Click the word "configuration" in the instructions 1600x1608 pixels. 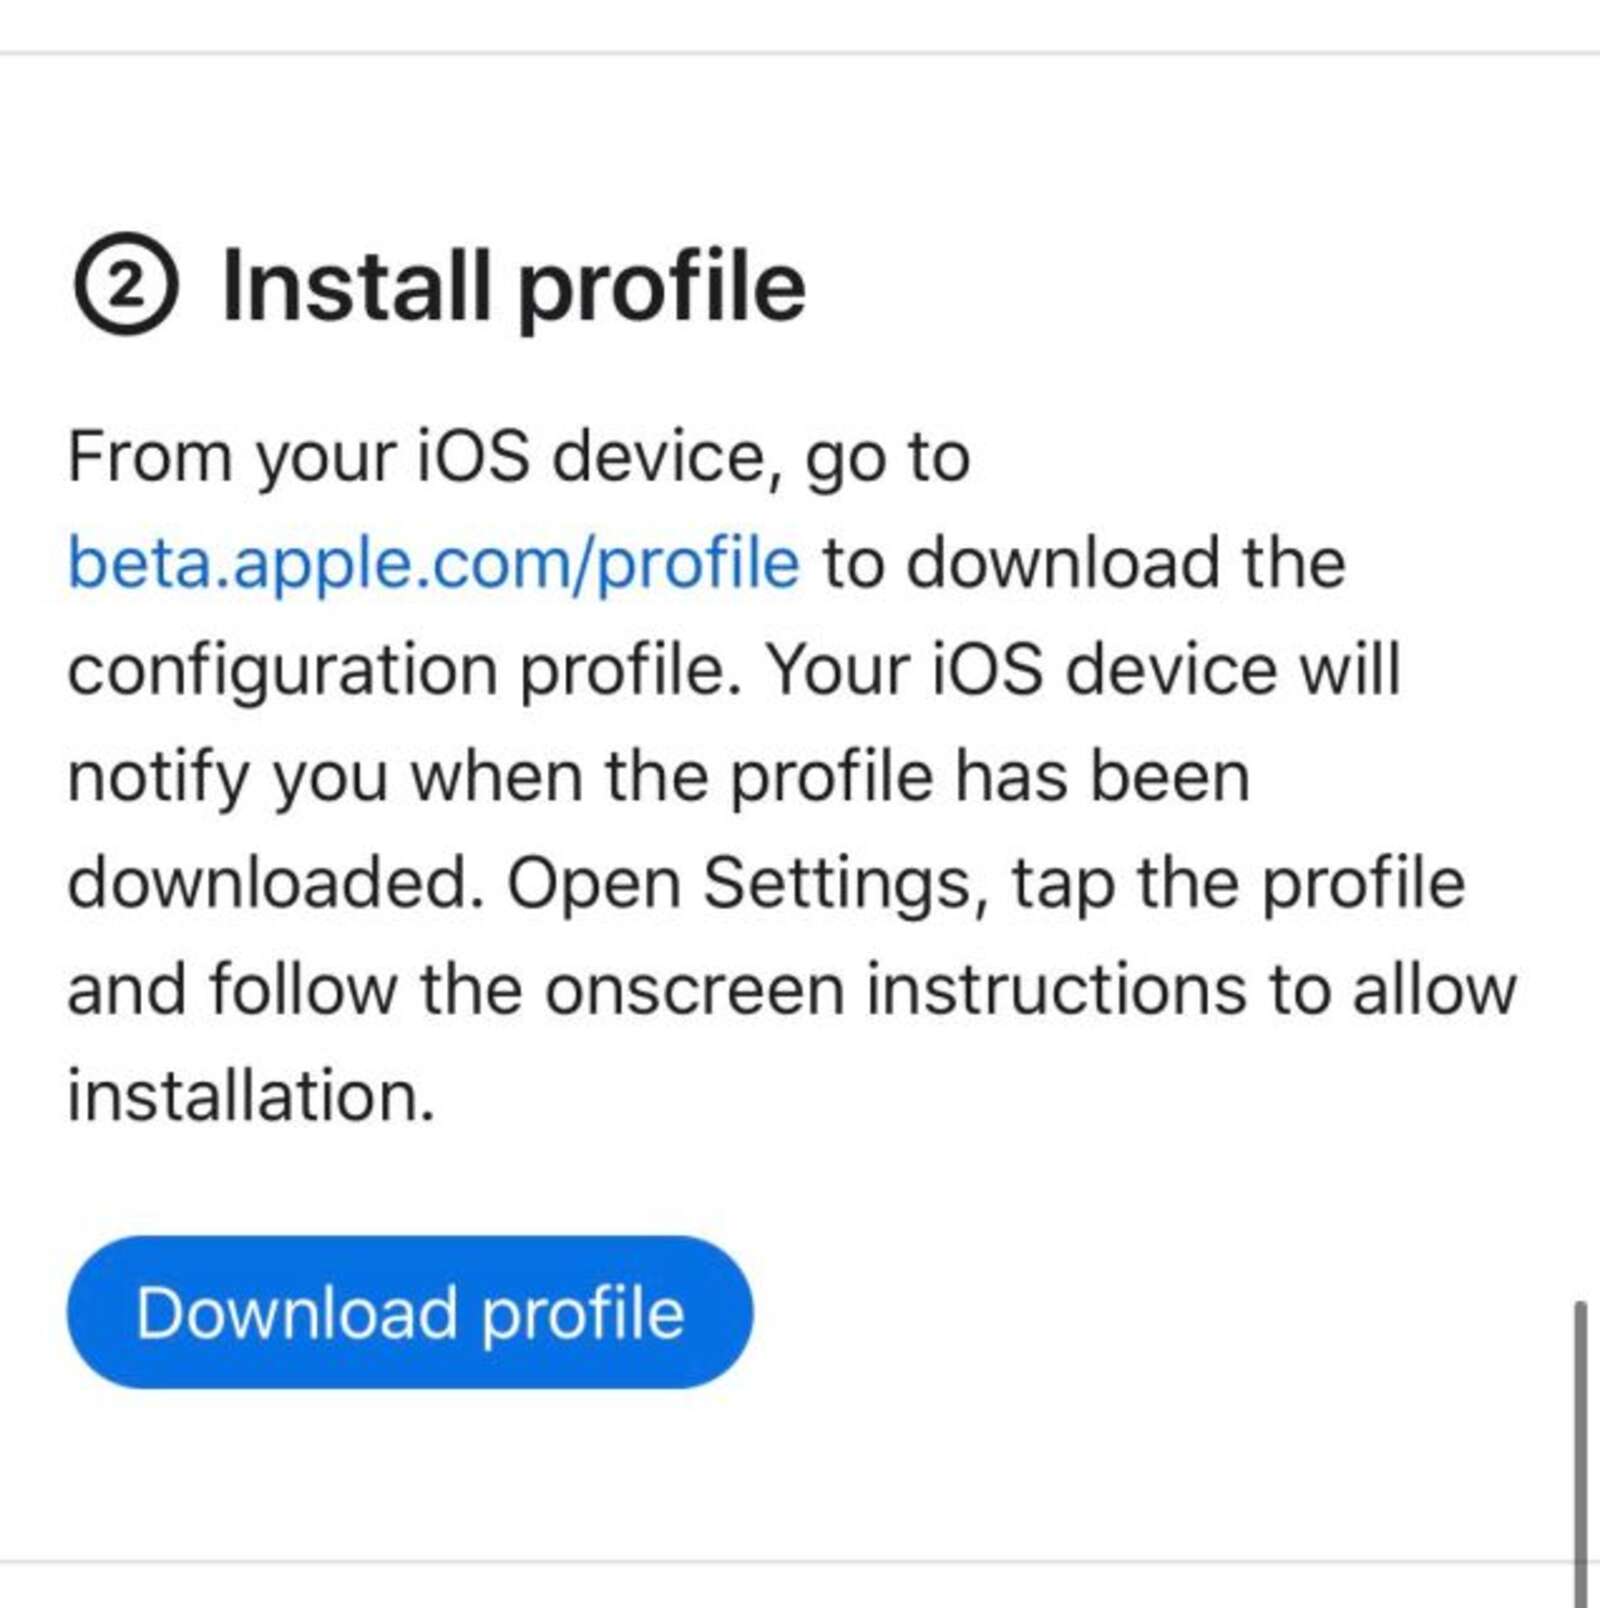coord(282,670)
